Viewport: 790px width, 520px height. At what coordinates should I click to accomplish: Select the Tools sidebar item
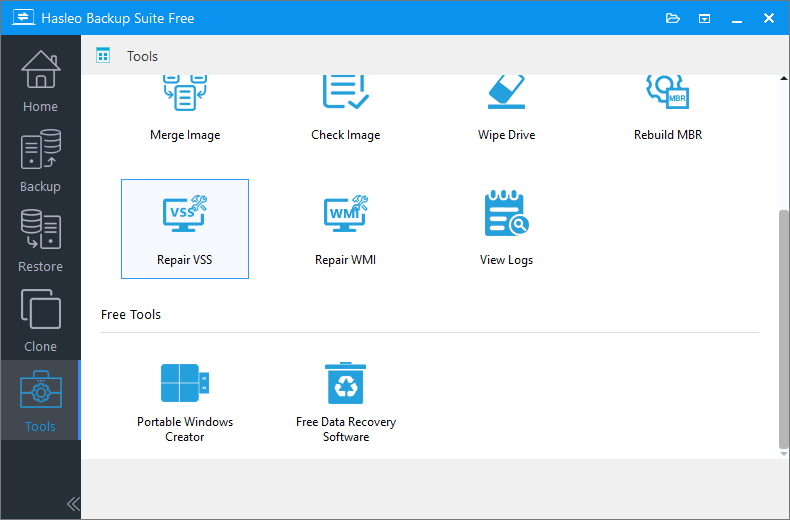[40, 400]
